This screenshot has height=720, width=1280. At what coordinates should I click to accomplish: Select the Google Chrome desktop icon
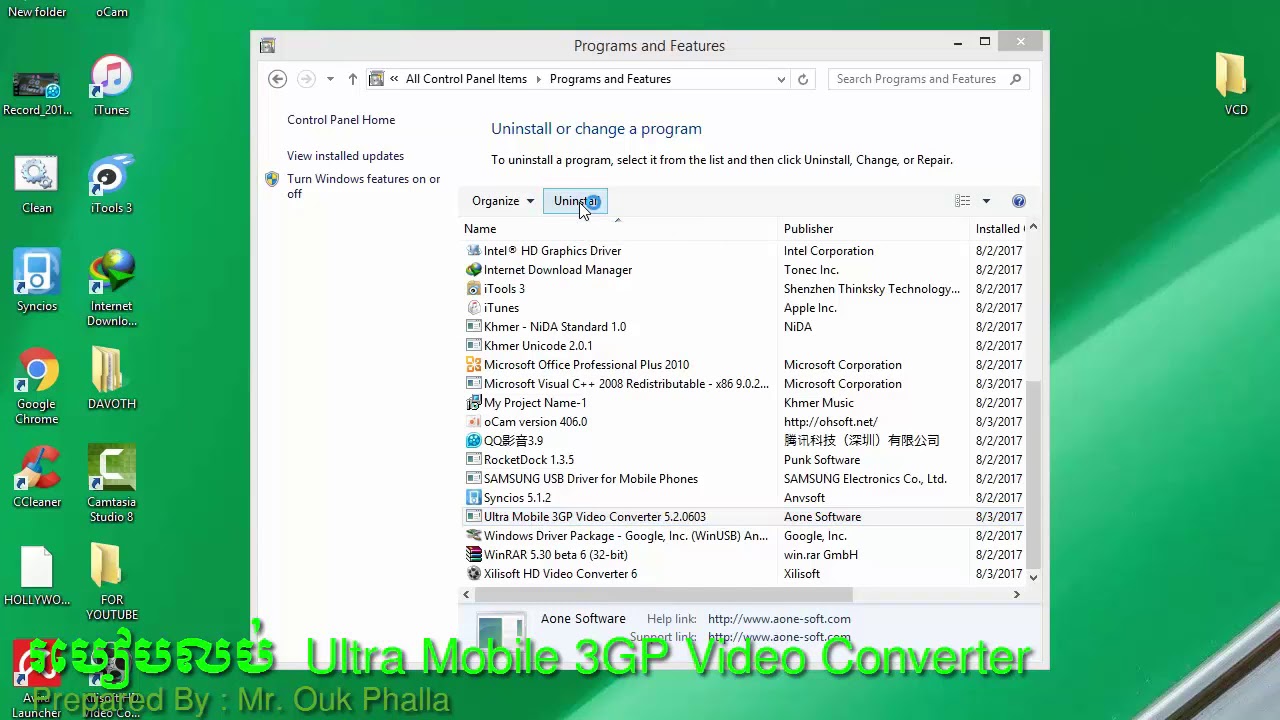(x=37, y=387)
